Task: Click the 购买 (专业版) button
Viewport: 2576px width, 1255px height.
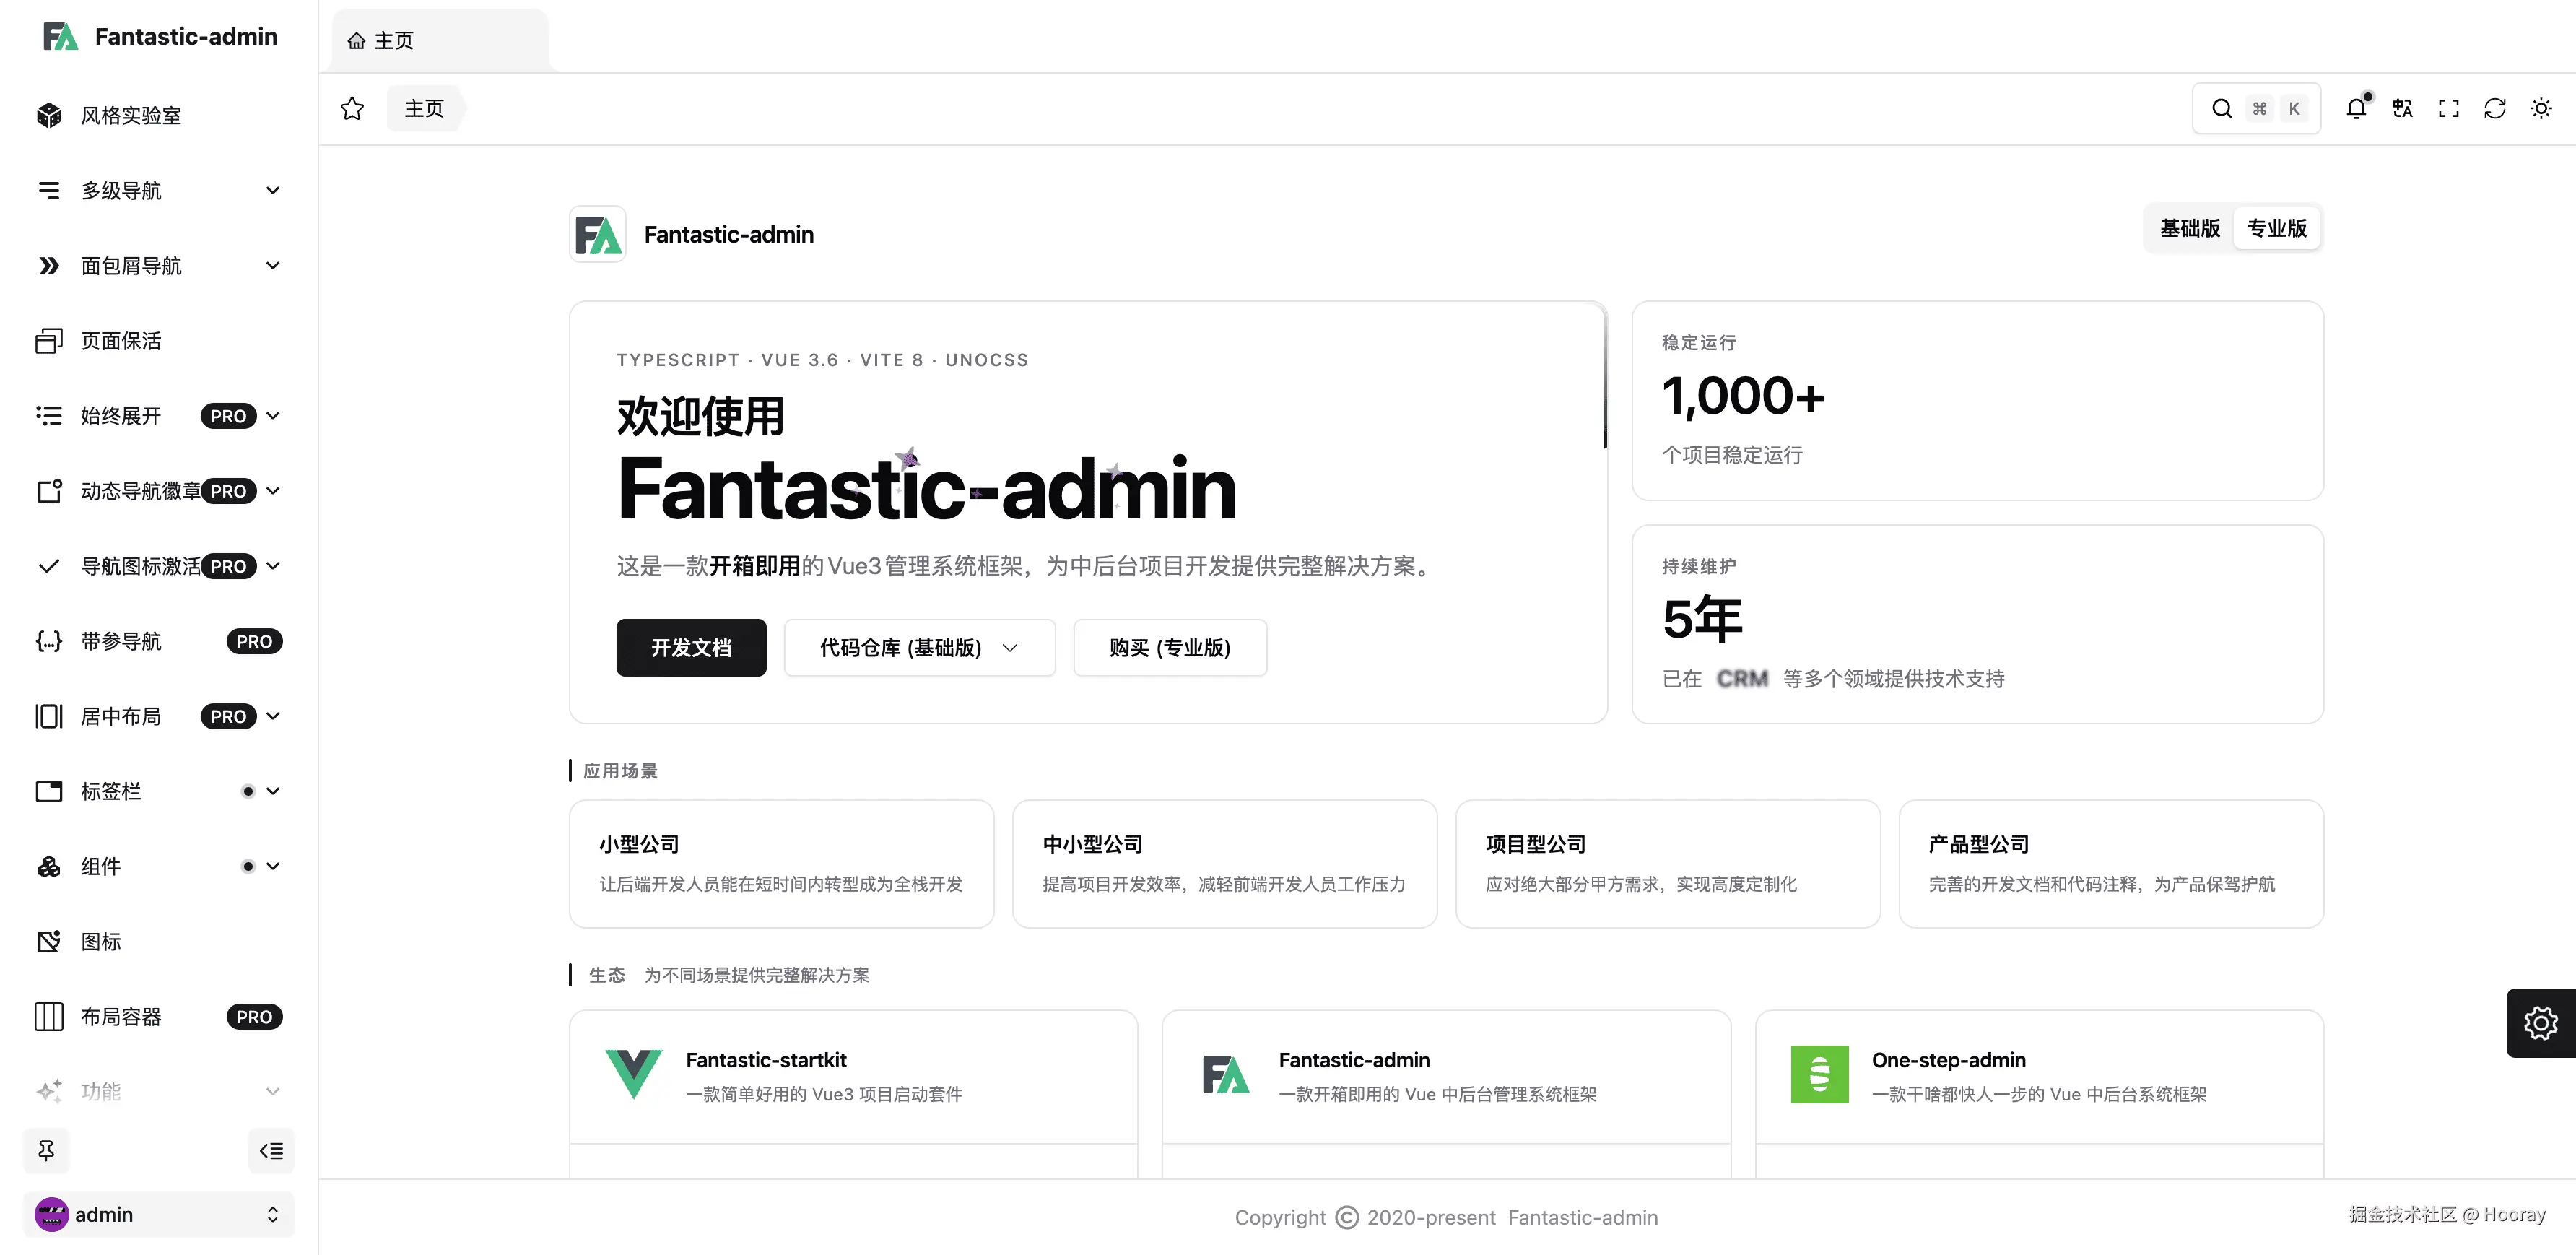Action: click(1169, 647)
